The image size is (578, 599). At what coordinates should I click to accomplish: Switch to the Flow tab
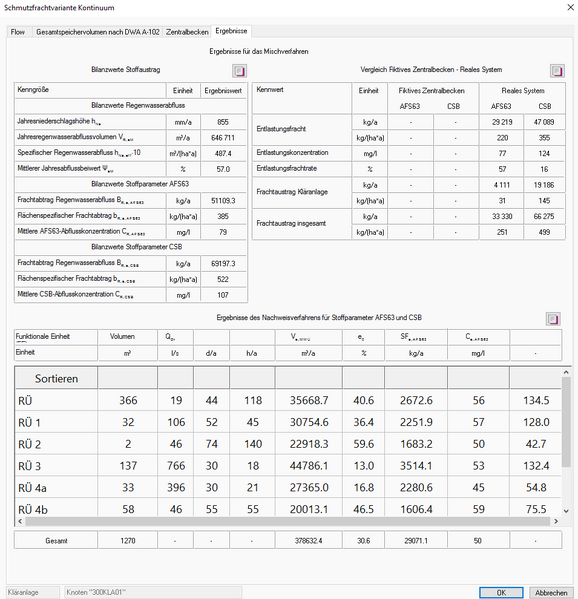(18, 32)
